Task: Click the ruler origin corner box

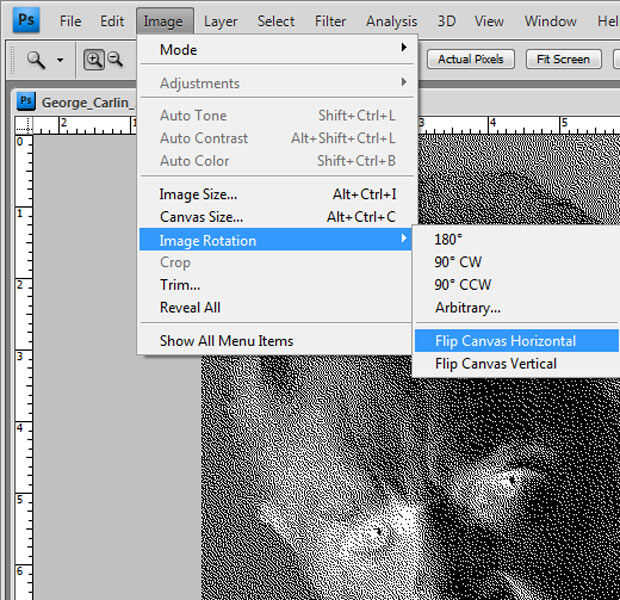Action: coord(24,125)
